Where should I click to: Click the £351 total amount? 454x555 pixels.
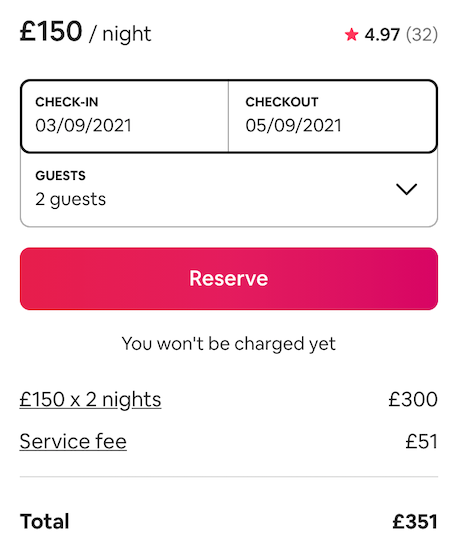(x=415, y=522)
